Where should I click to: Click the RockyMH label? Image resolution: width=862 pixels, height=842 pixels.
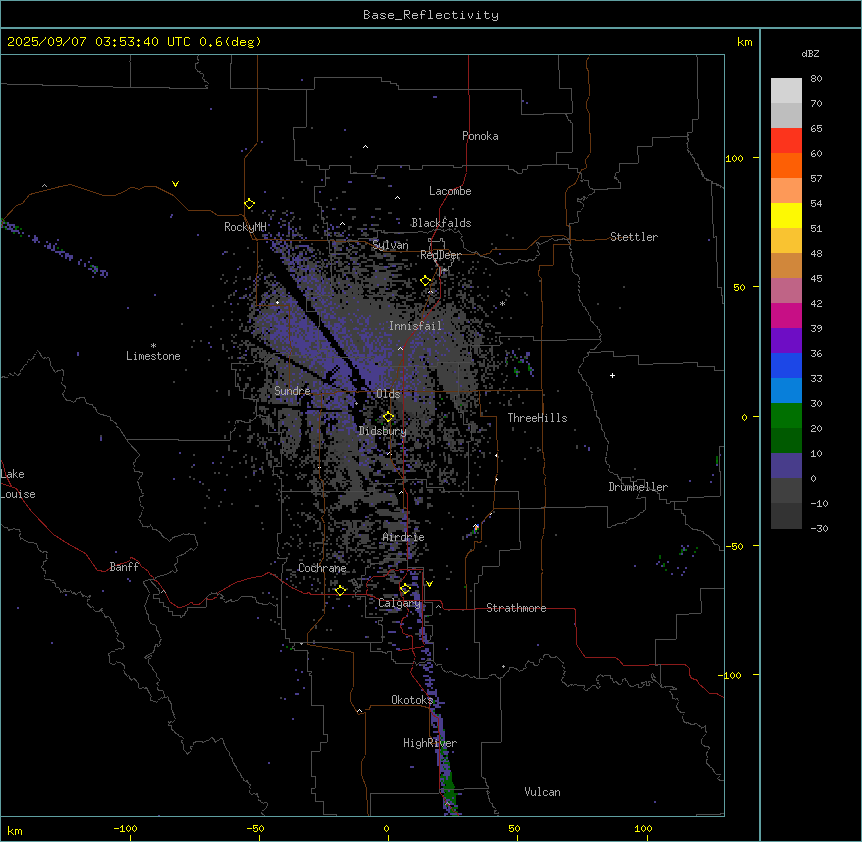[x=245, y=227]
